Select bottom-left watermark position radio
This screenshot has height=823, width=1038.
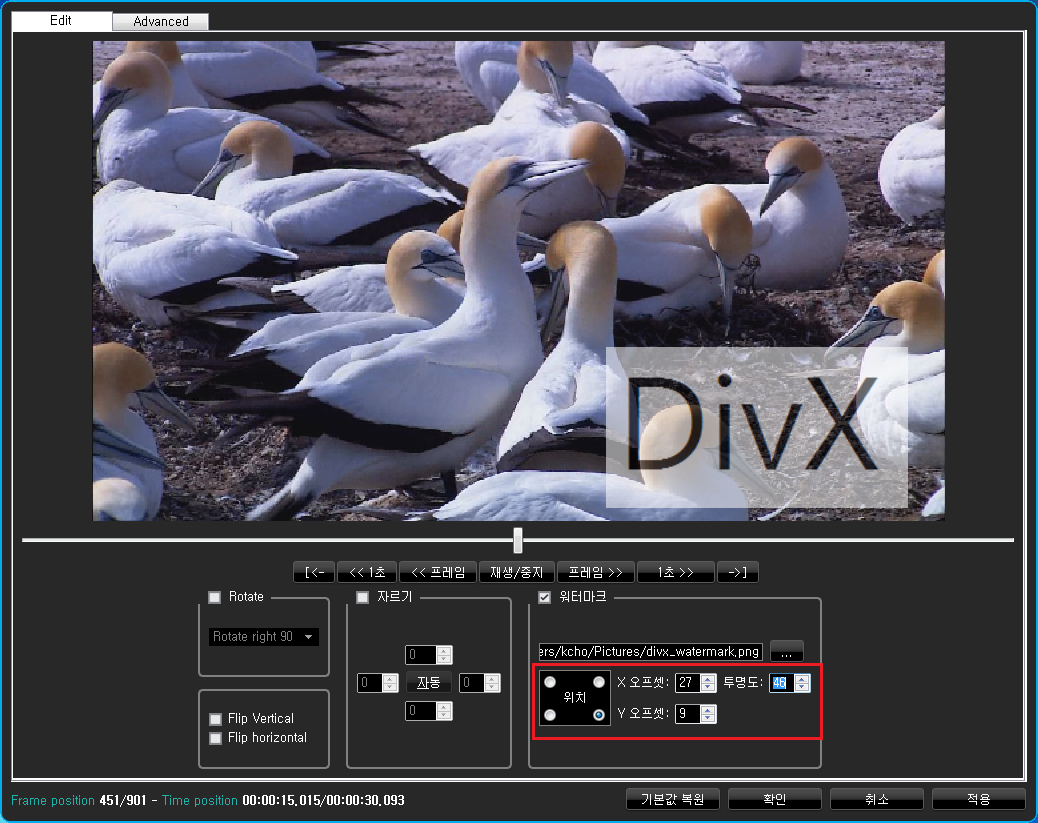[550, 715]
